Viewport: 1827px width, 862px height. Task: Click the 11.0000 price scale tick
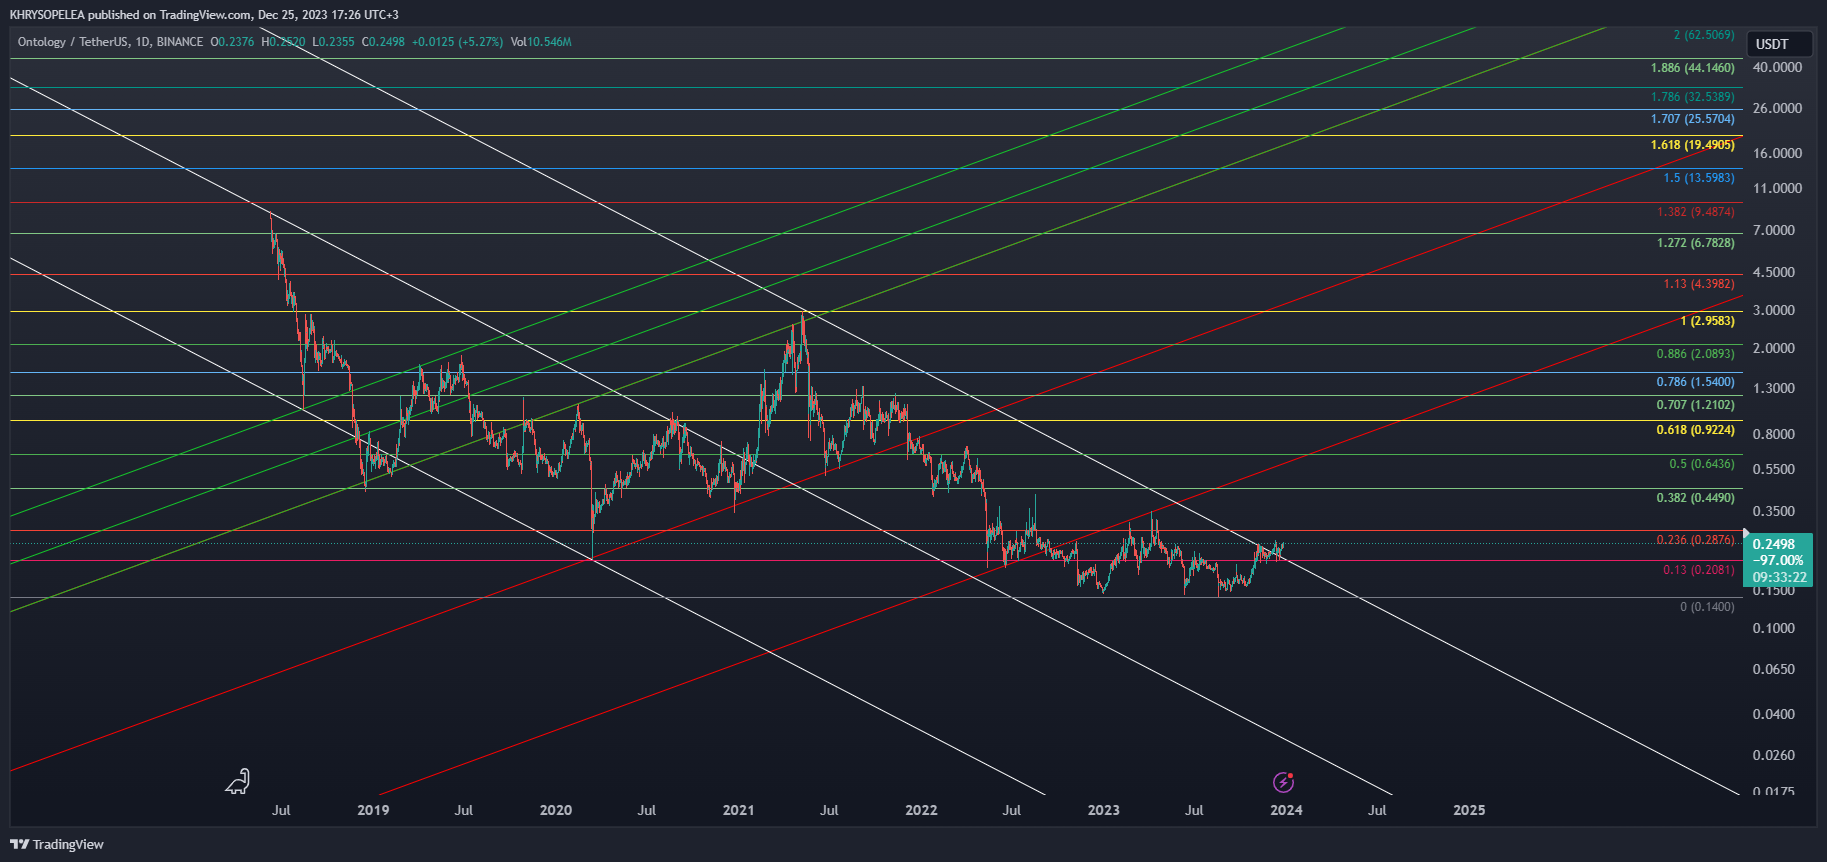click(x=1777, y=188)
